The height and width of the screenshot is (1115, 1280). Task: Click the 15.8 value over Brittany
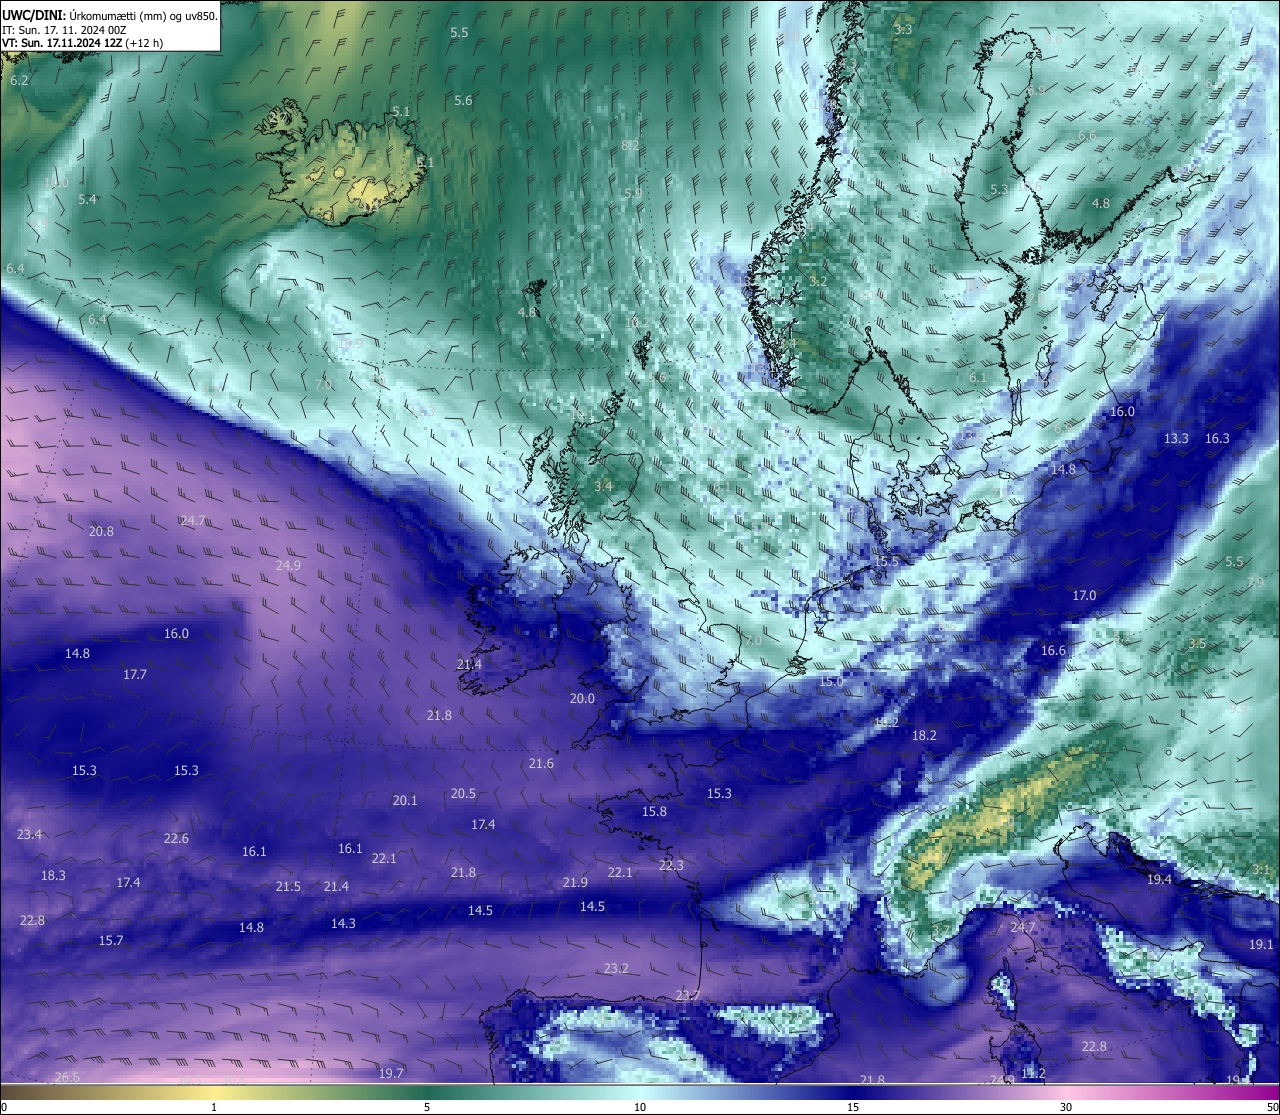(x=654, y=811)
